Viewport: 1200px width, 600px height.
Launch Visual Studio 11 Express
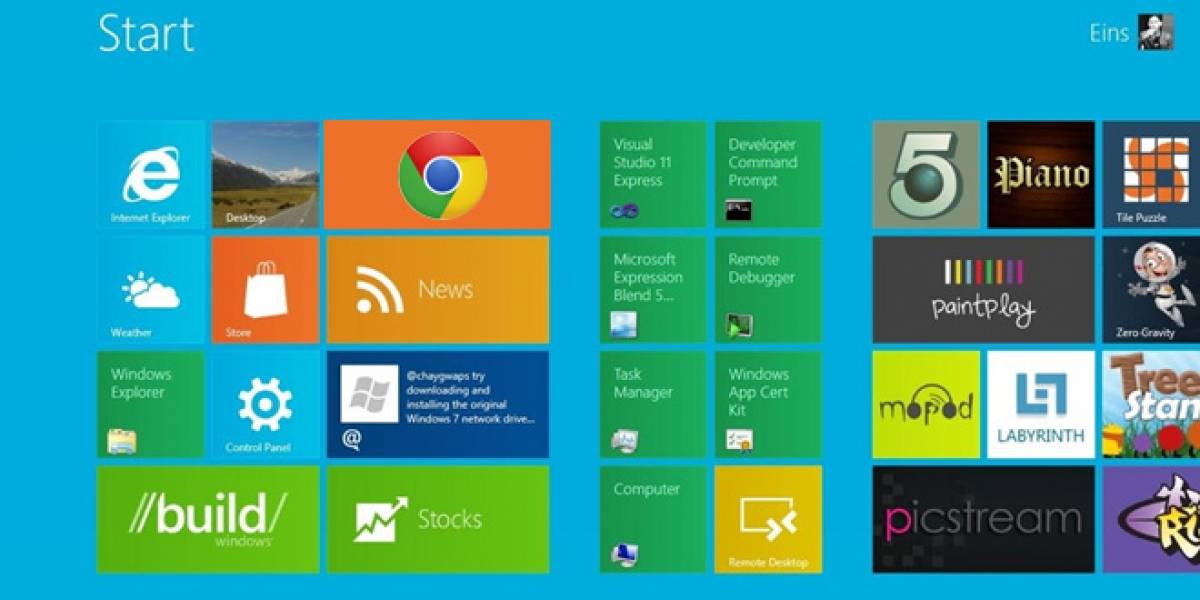654,175
